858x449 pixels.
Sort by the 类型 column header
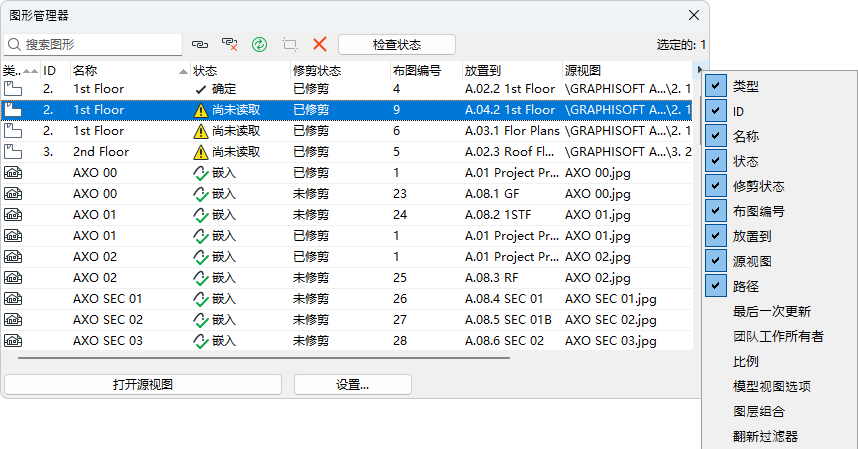click(x=12, y=71)
